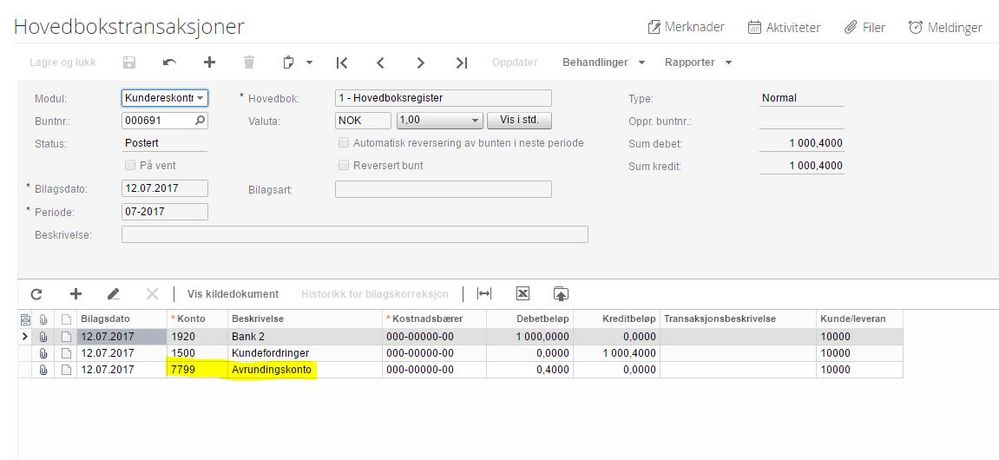
Task: Click the 1 000,4000 credit amount cell
Action: click(x=617, y=353)
